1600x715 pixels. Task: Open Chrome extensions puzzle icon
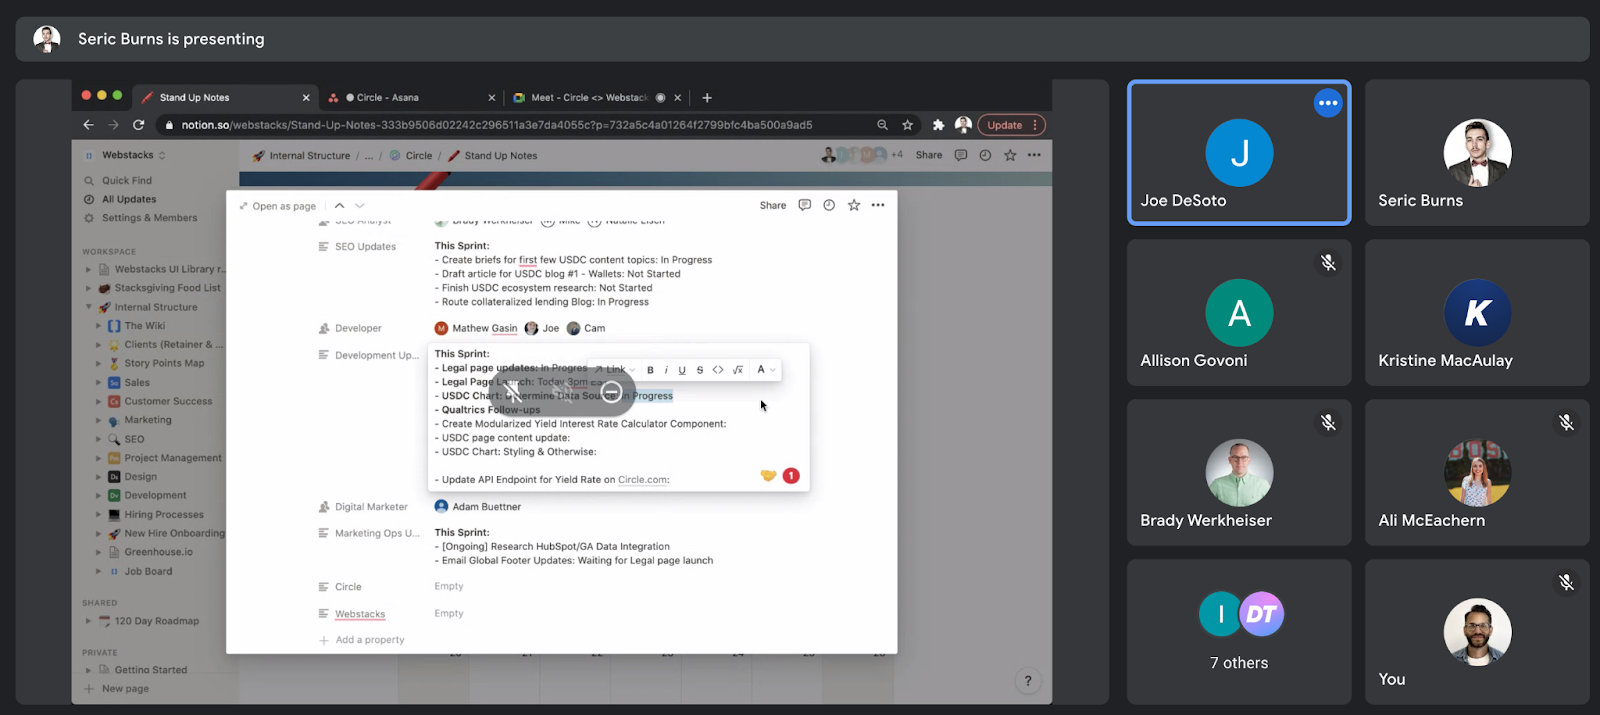click(x=938, y=125)
